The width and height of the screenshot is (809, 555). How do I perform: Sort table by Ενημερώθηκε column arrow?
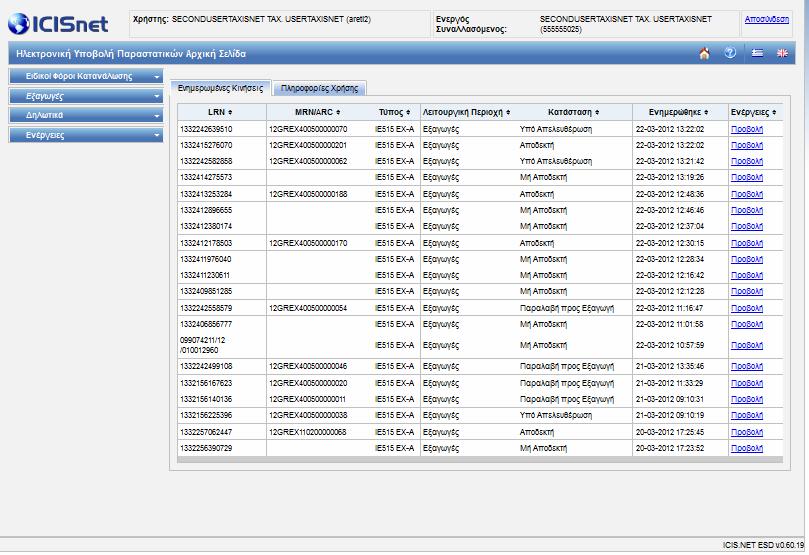click(706, 112)
